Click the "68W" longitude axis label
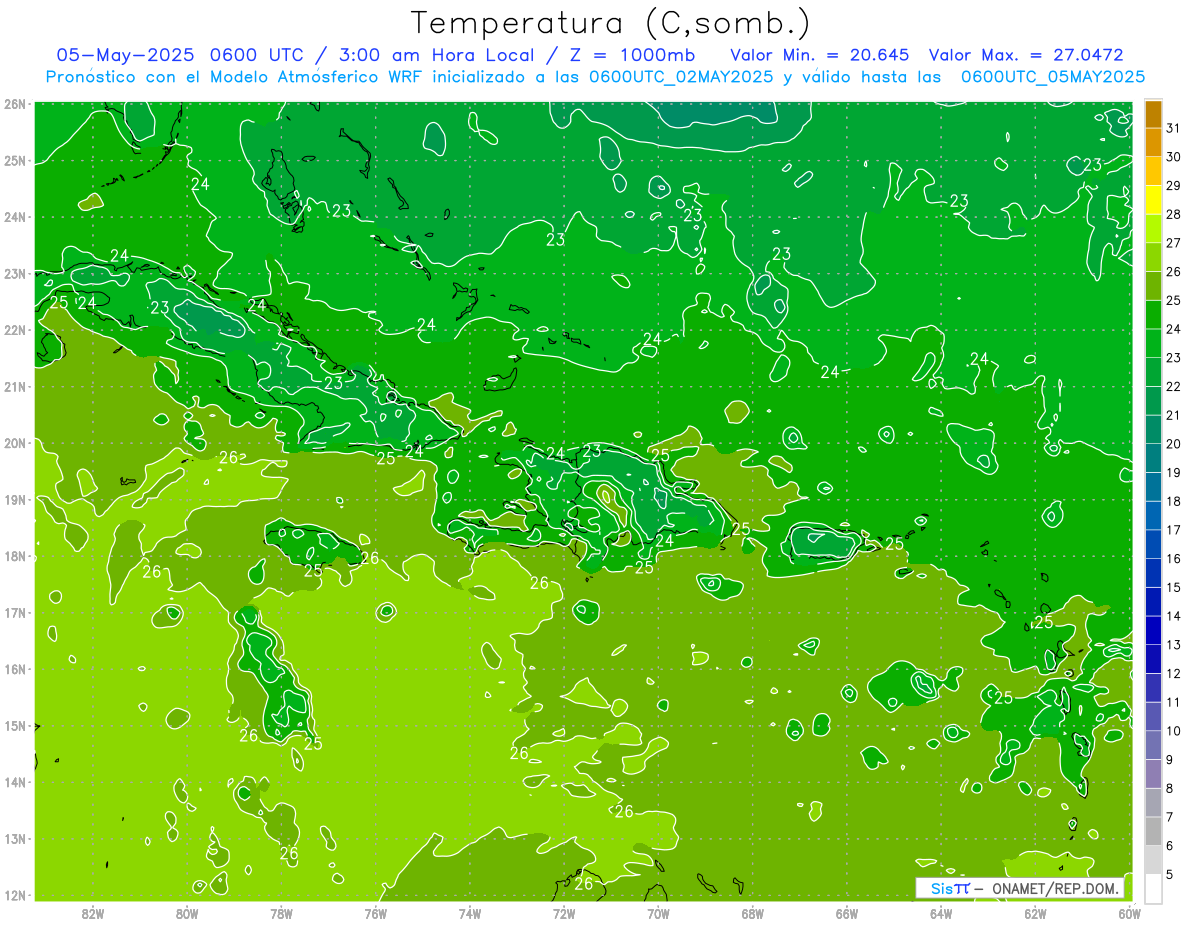This screenshot has width=1200, height=927. click(x=753, y=914)
